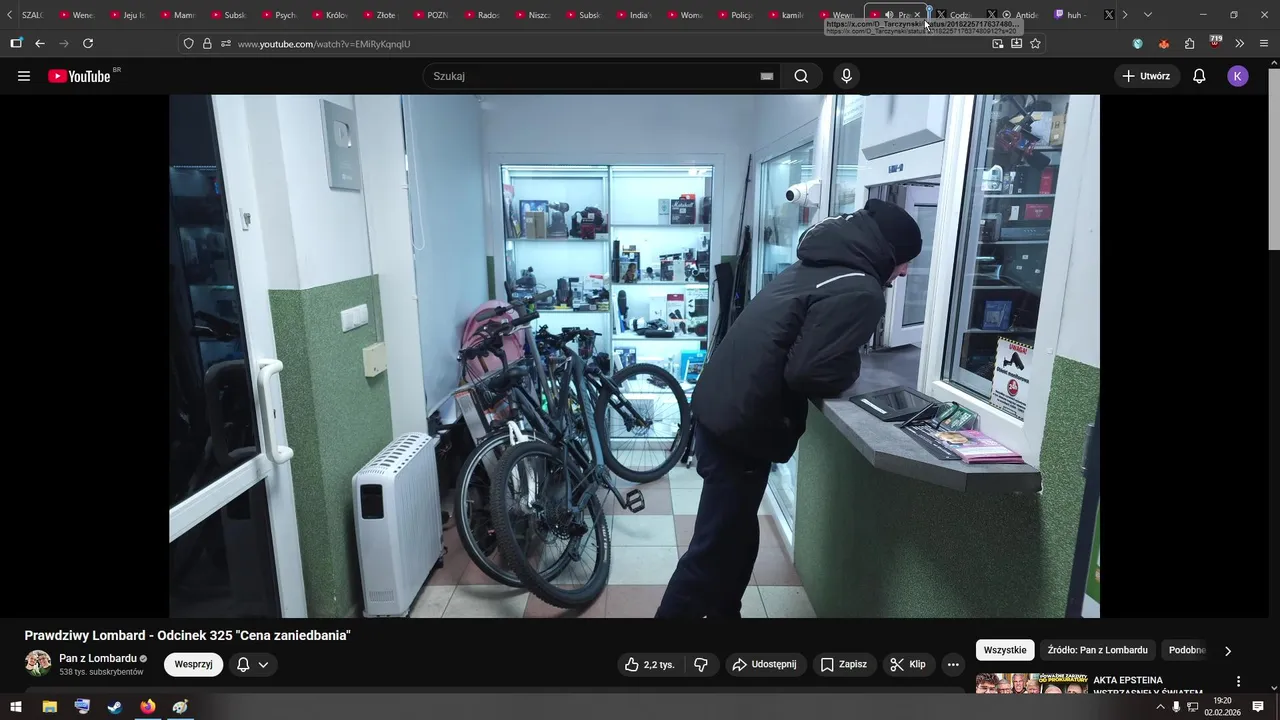Open Windows notification center
The image size is (1280, 720).
pyautogui.click(x=1258, y=707)
